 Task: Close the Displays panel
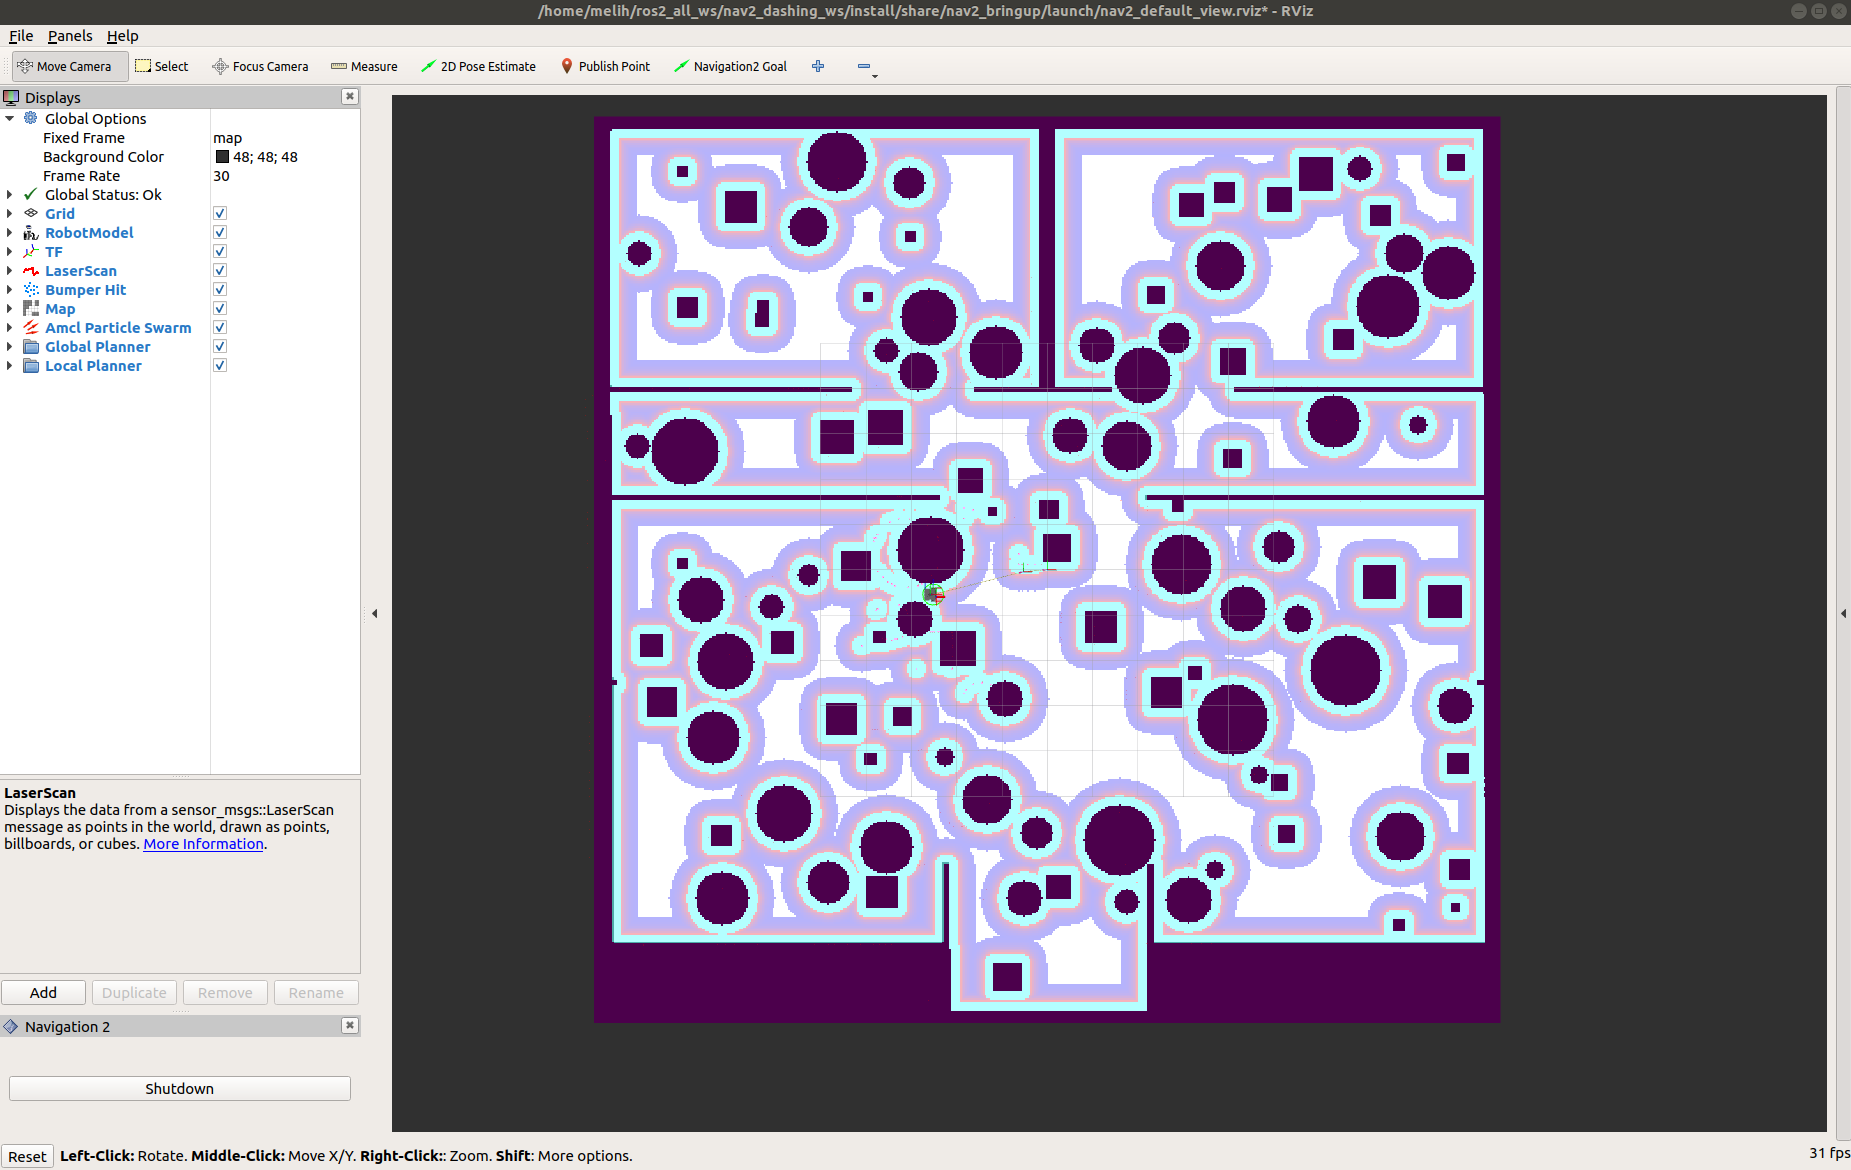point(350,96)
